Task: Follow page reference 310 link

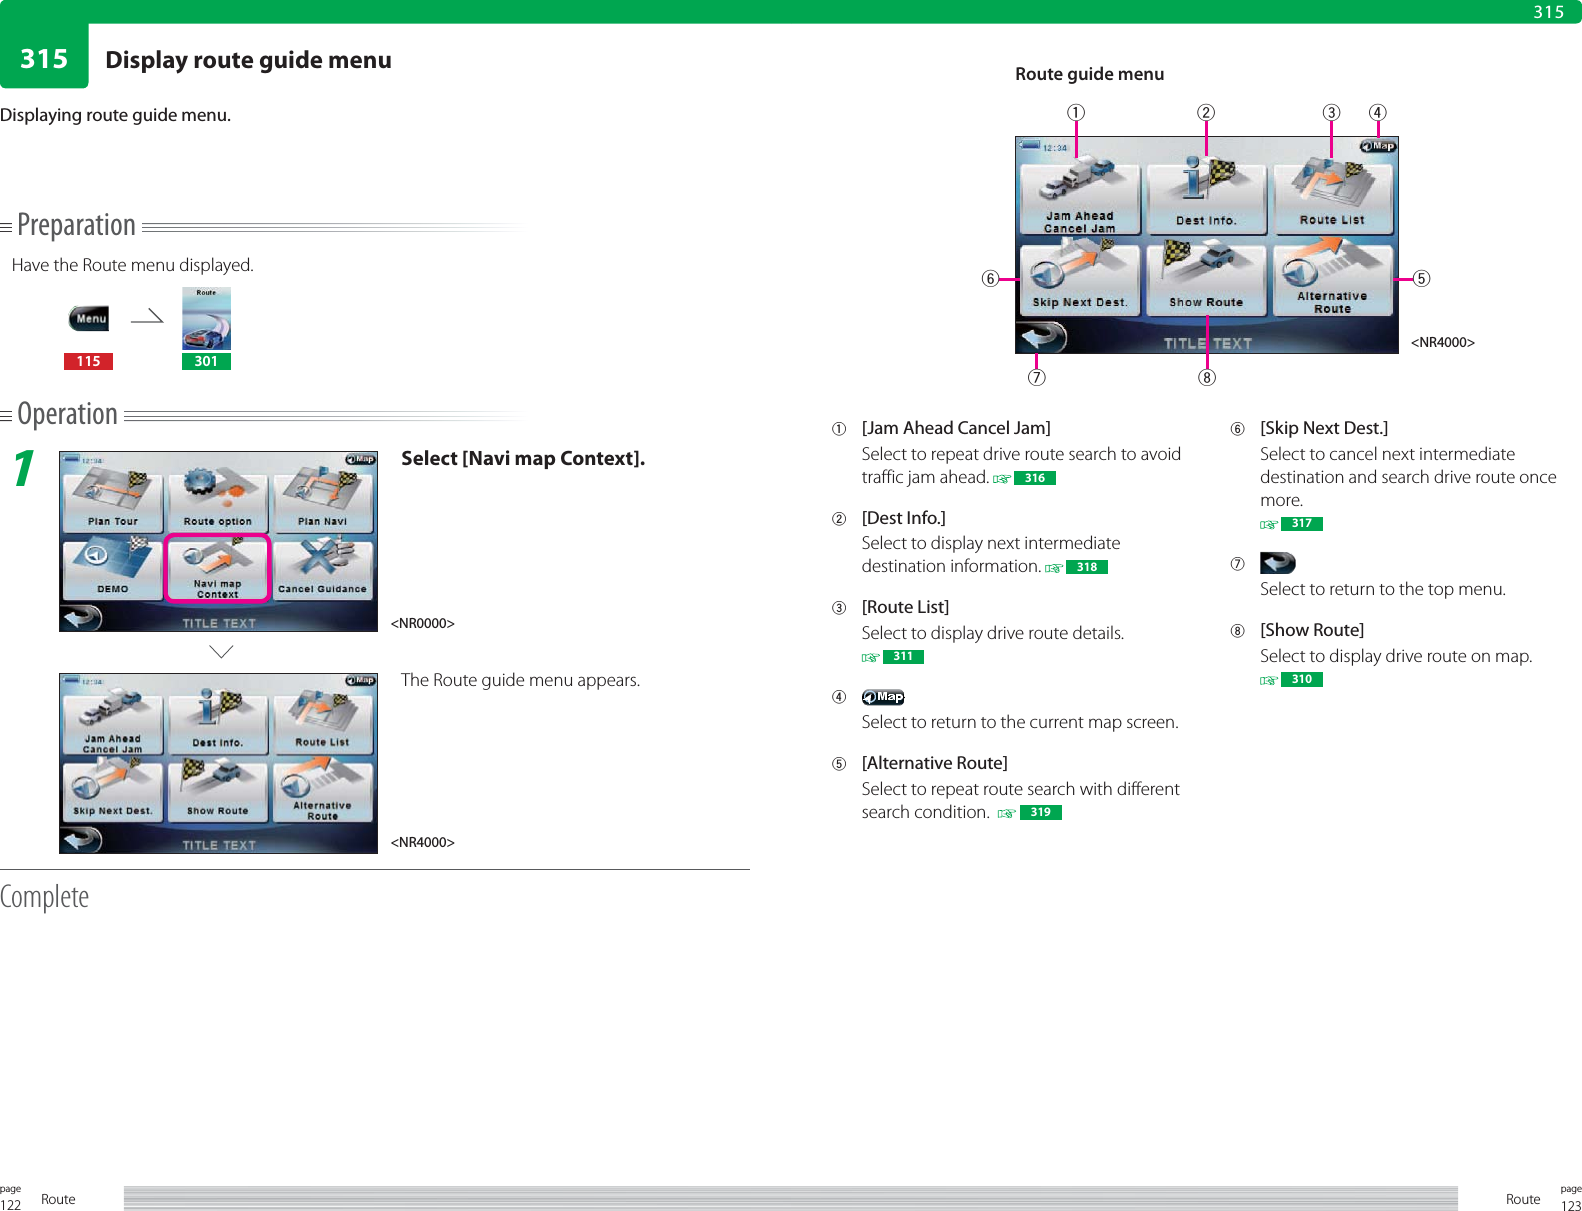Action: (x=1302, y=679)
